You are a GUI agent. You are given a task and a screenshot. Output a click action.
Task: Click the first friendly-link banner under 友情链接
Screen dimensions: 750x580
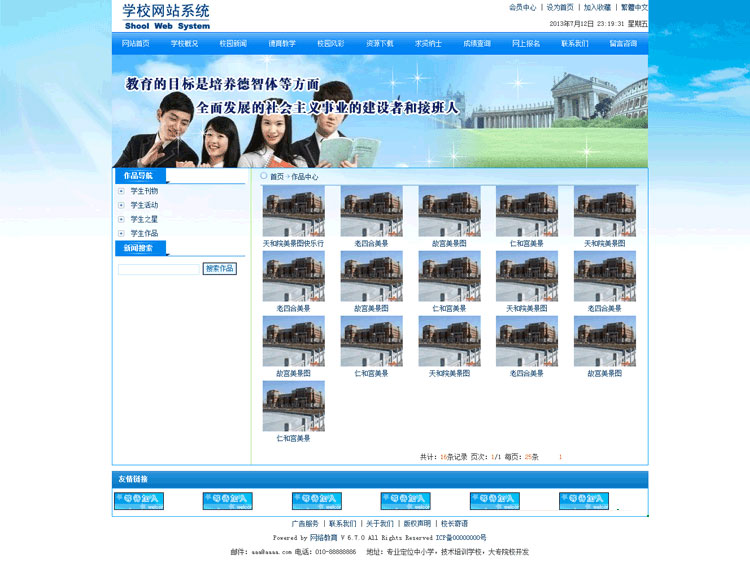(x=139, y=501)
